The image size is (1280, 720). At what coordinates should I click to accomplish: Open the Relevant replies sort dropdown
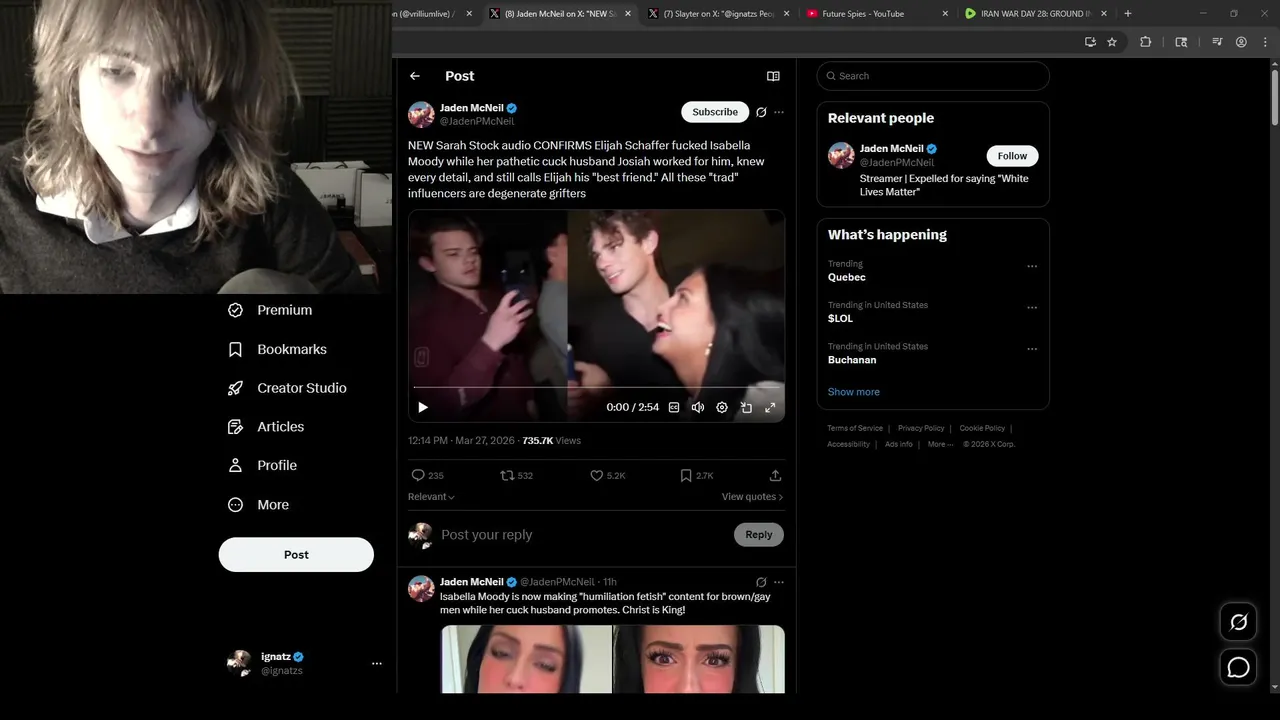coord(431,497)
